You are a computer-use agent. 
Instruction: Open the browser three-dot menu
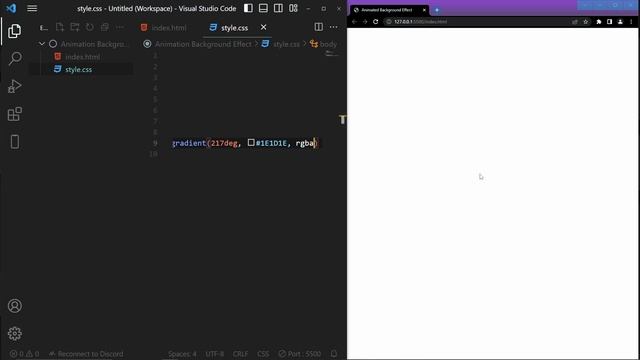[631, 22]
